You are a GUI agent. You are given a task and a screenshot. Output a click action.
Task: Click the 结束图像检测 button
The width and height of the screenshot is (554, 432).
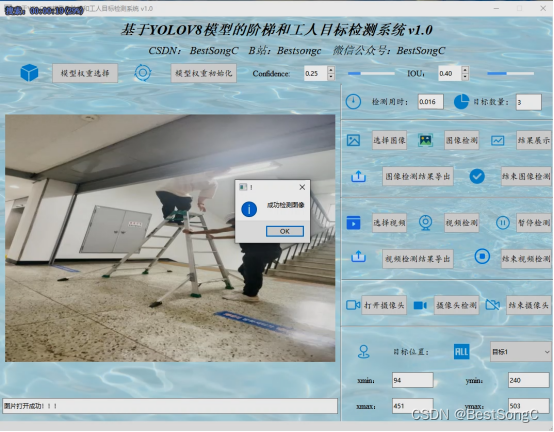[526, 176]
